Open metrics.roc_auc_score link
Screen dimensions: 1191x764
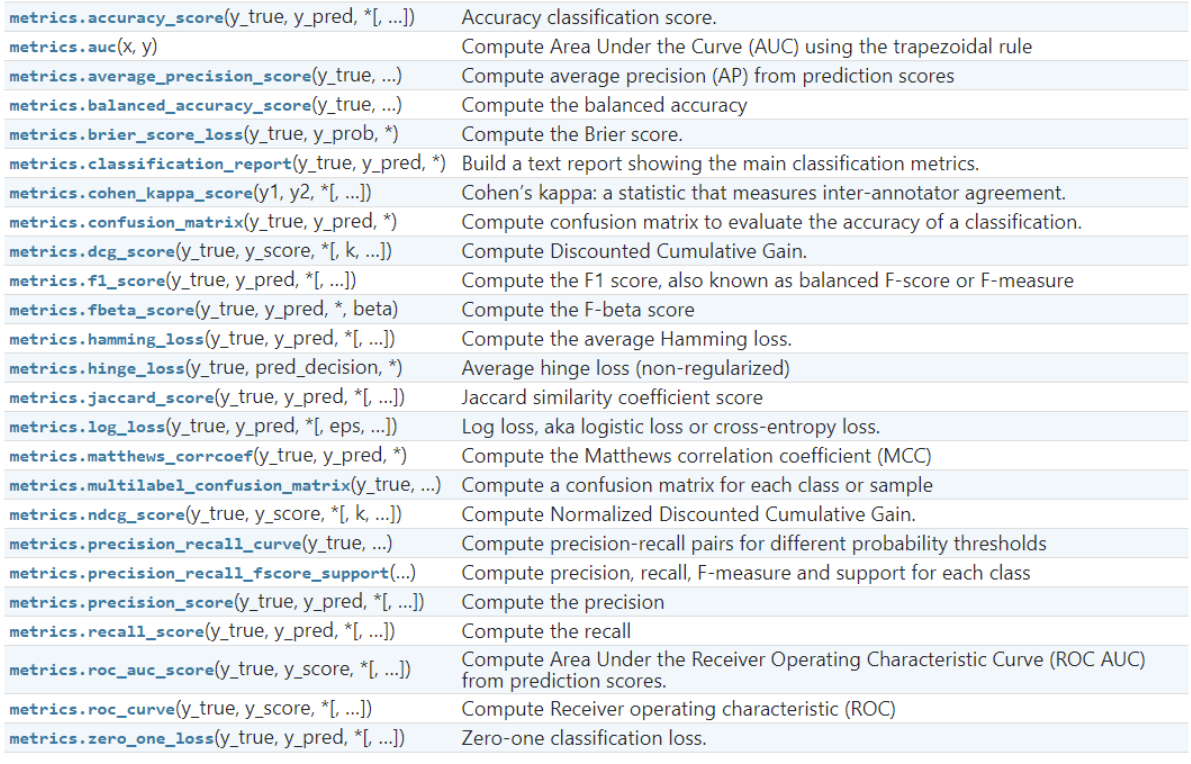[x=112, y=670]
